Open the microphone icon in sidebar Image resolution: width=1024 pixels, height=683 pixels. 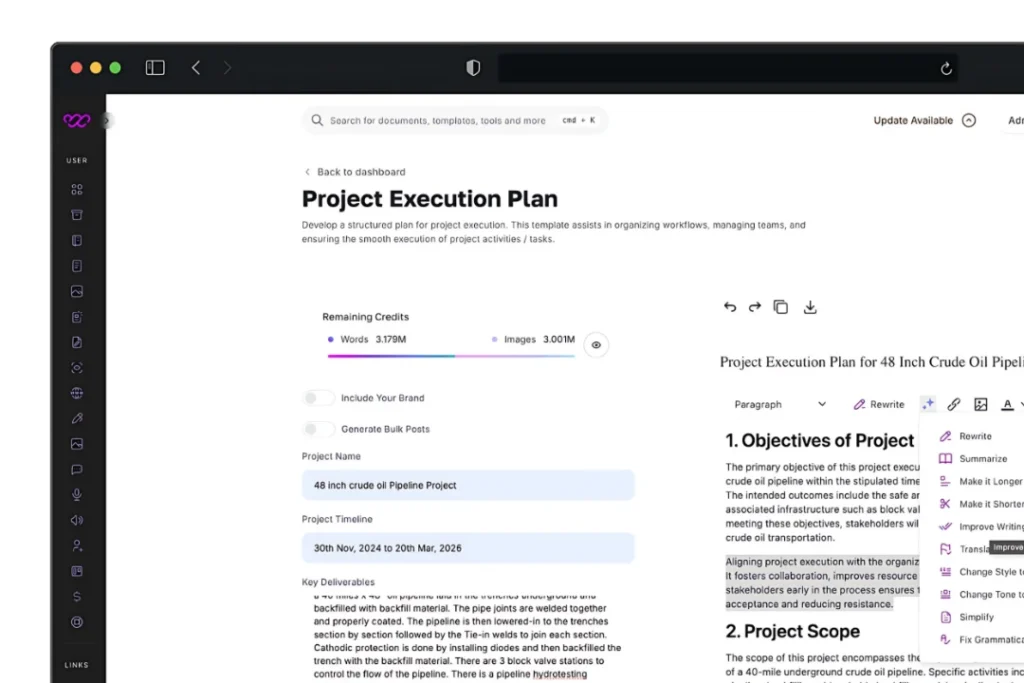pyautogui.click(x=76, y=495)
